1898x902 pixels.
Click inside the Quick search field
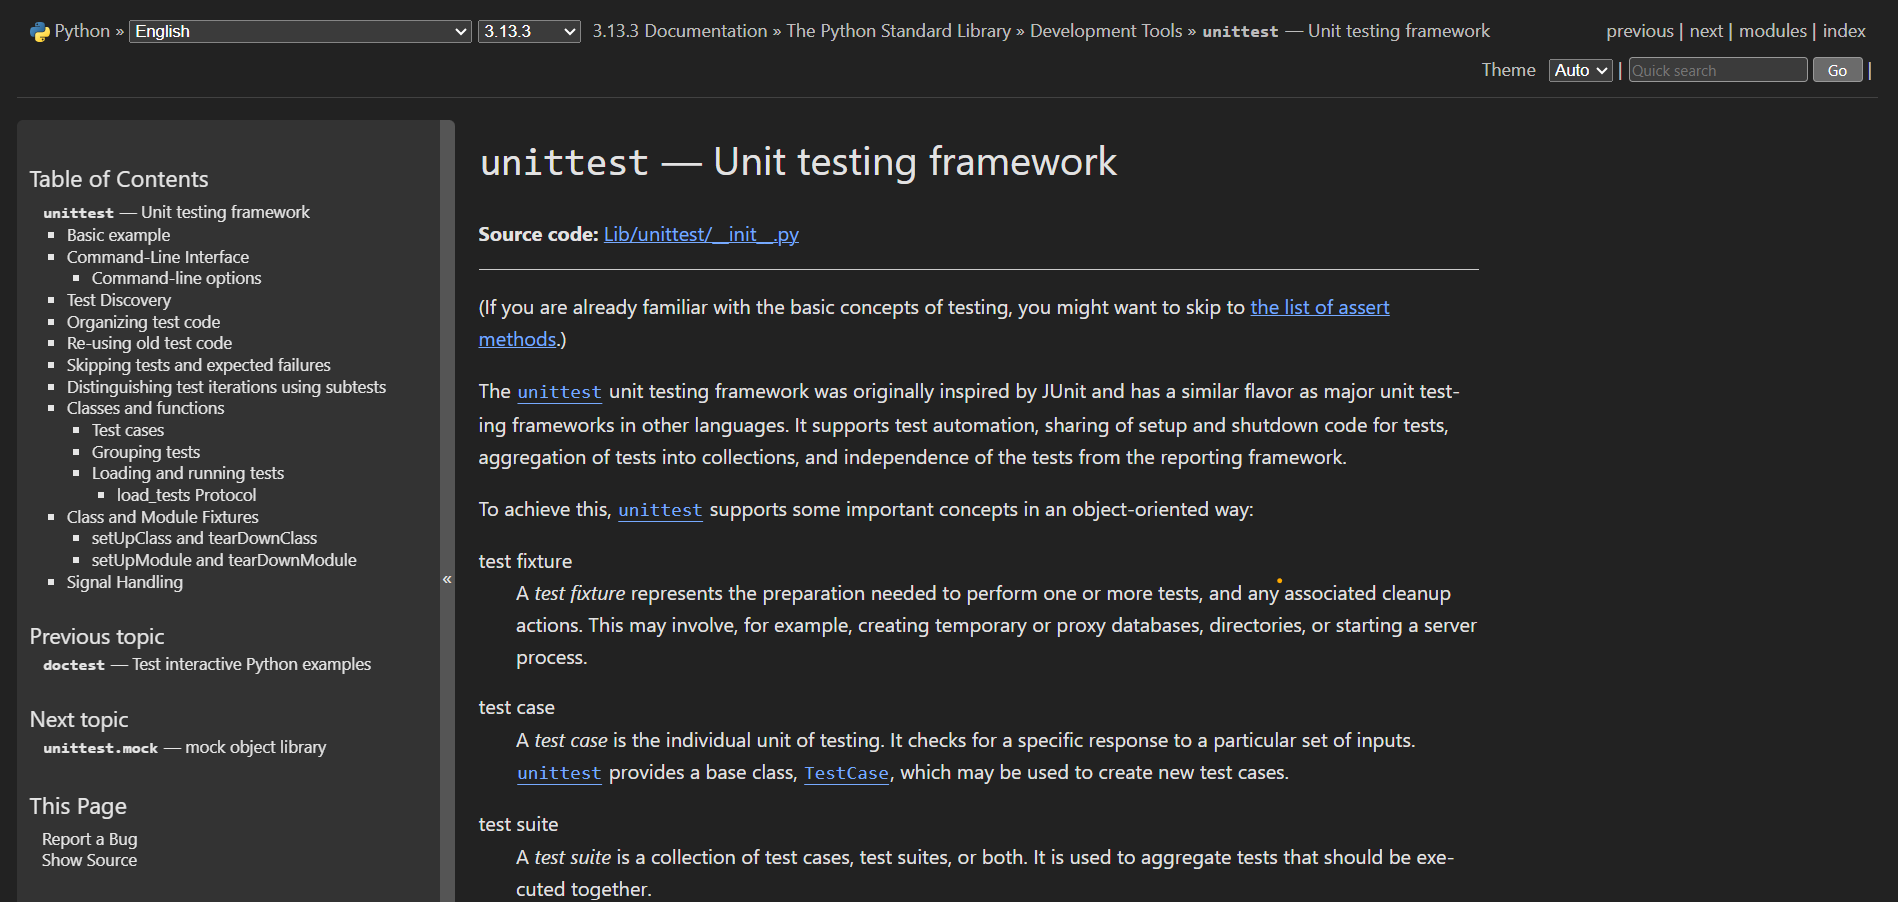coord(1717,70)
